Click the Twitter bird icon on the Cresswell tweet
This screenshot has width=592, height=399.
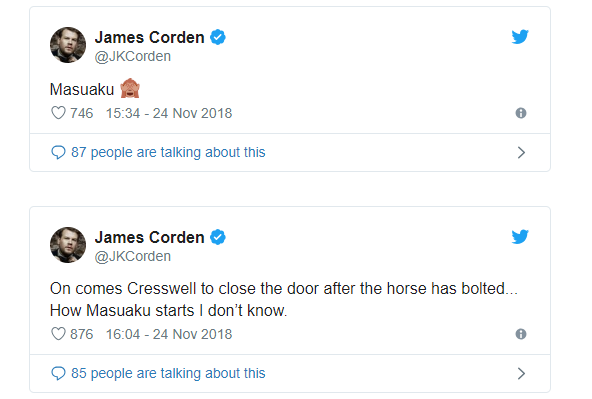coord(520,237)
